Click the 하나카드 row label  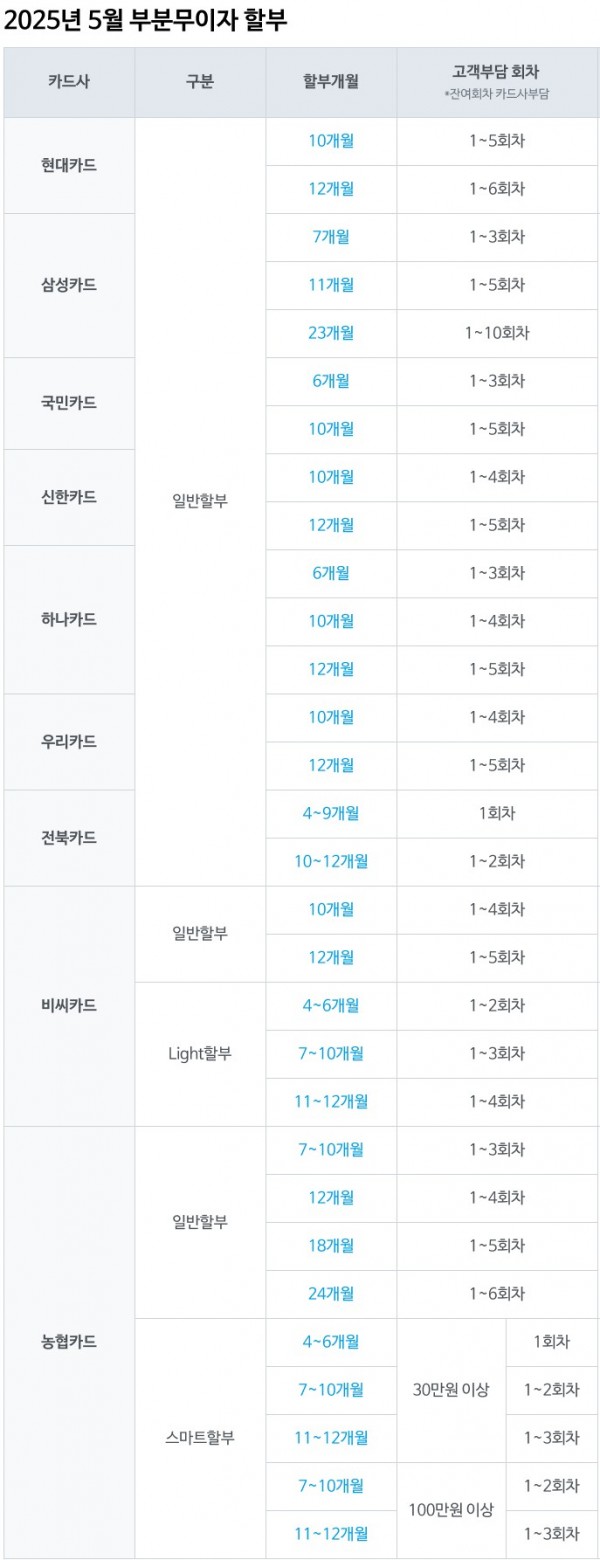pyautogui.click(x=69, y=619)
